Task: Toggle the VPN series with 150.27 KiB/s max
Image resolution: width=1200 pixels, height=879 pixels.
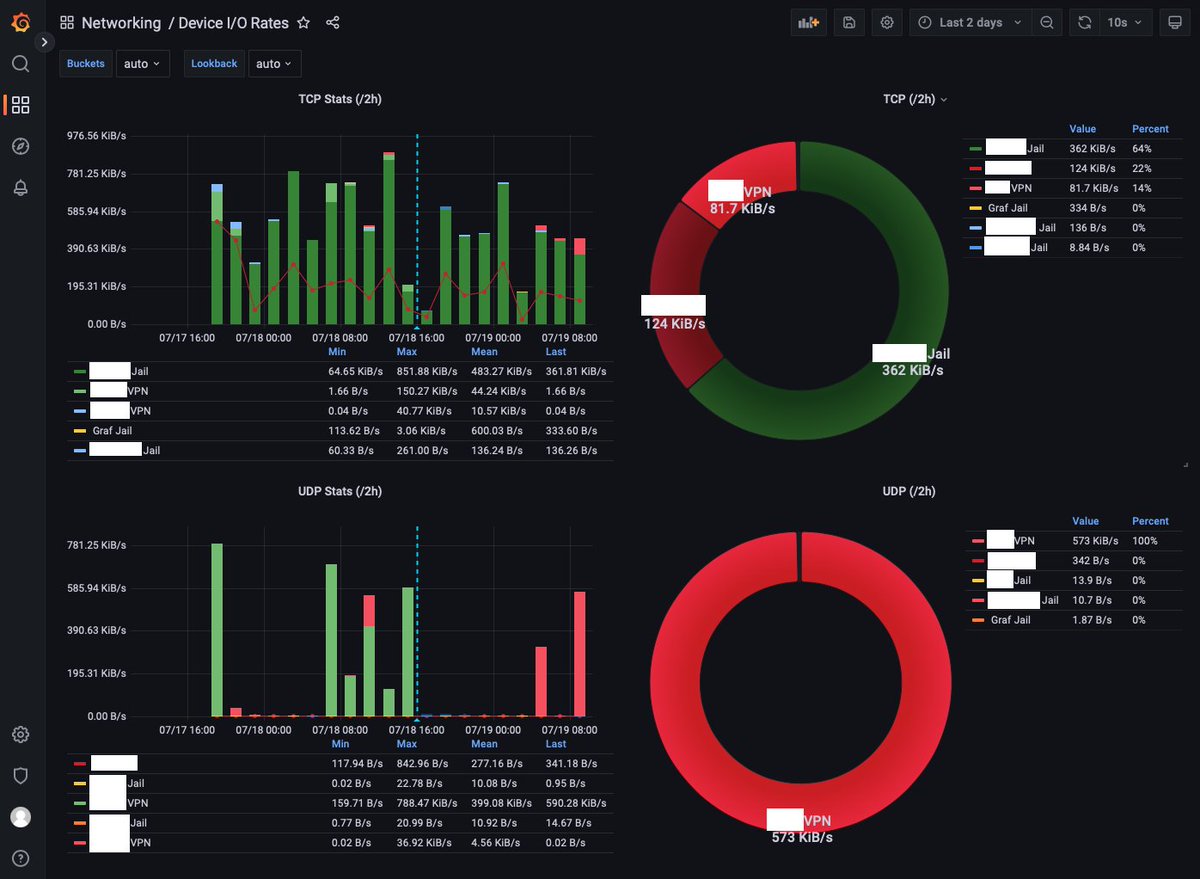Action: [x=118, y=391]
